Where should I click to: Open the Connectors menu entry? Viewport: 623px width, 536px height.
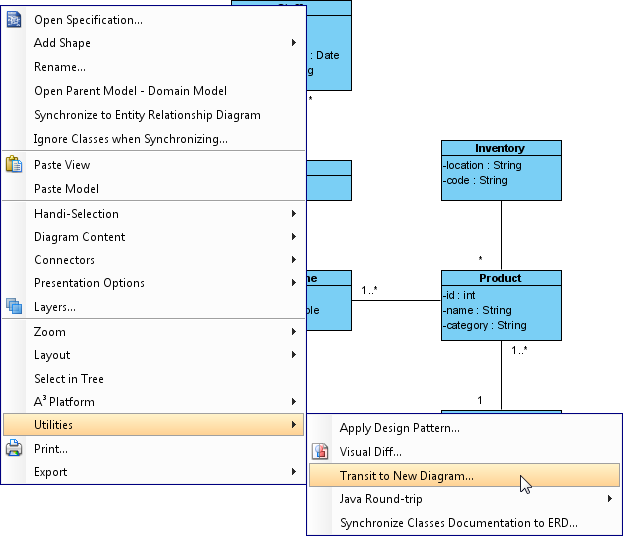(x=153, y=260)
